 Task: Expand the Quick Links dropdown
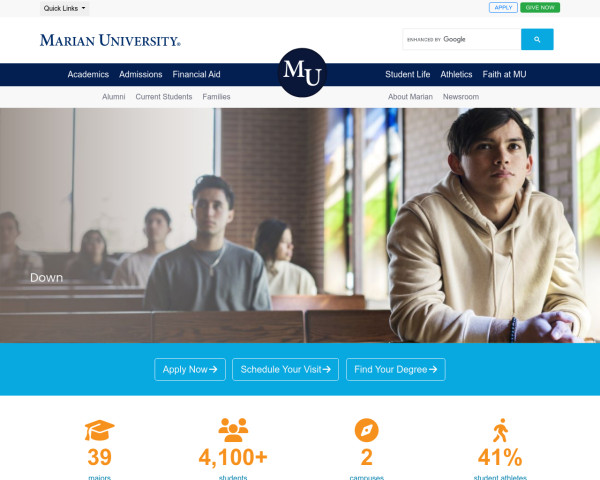(64, 8)
